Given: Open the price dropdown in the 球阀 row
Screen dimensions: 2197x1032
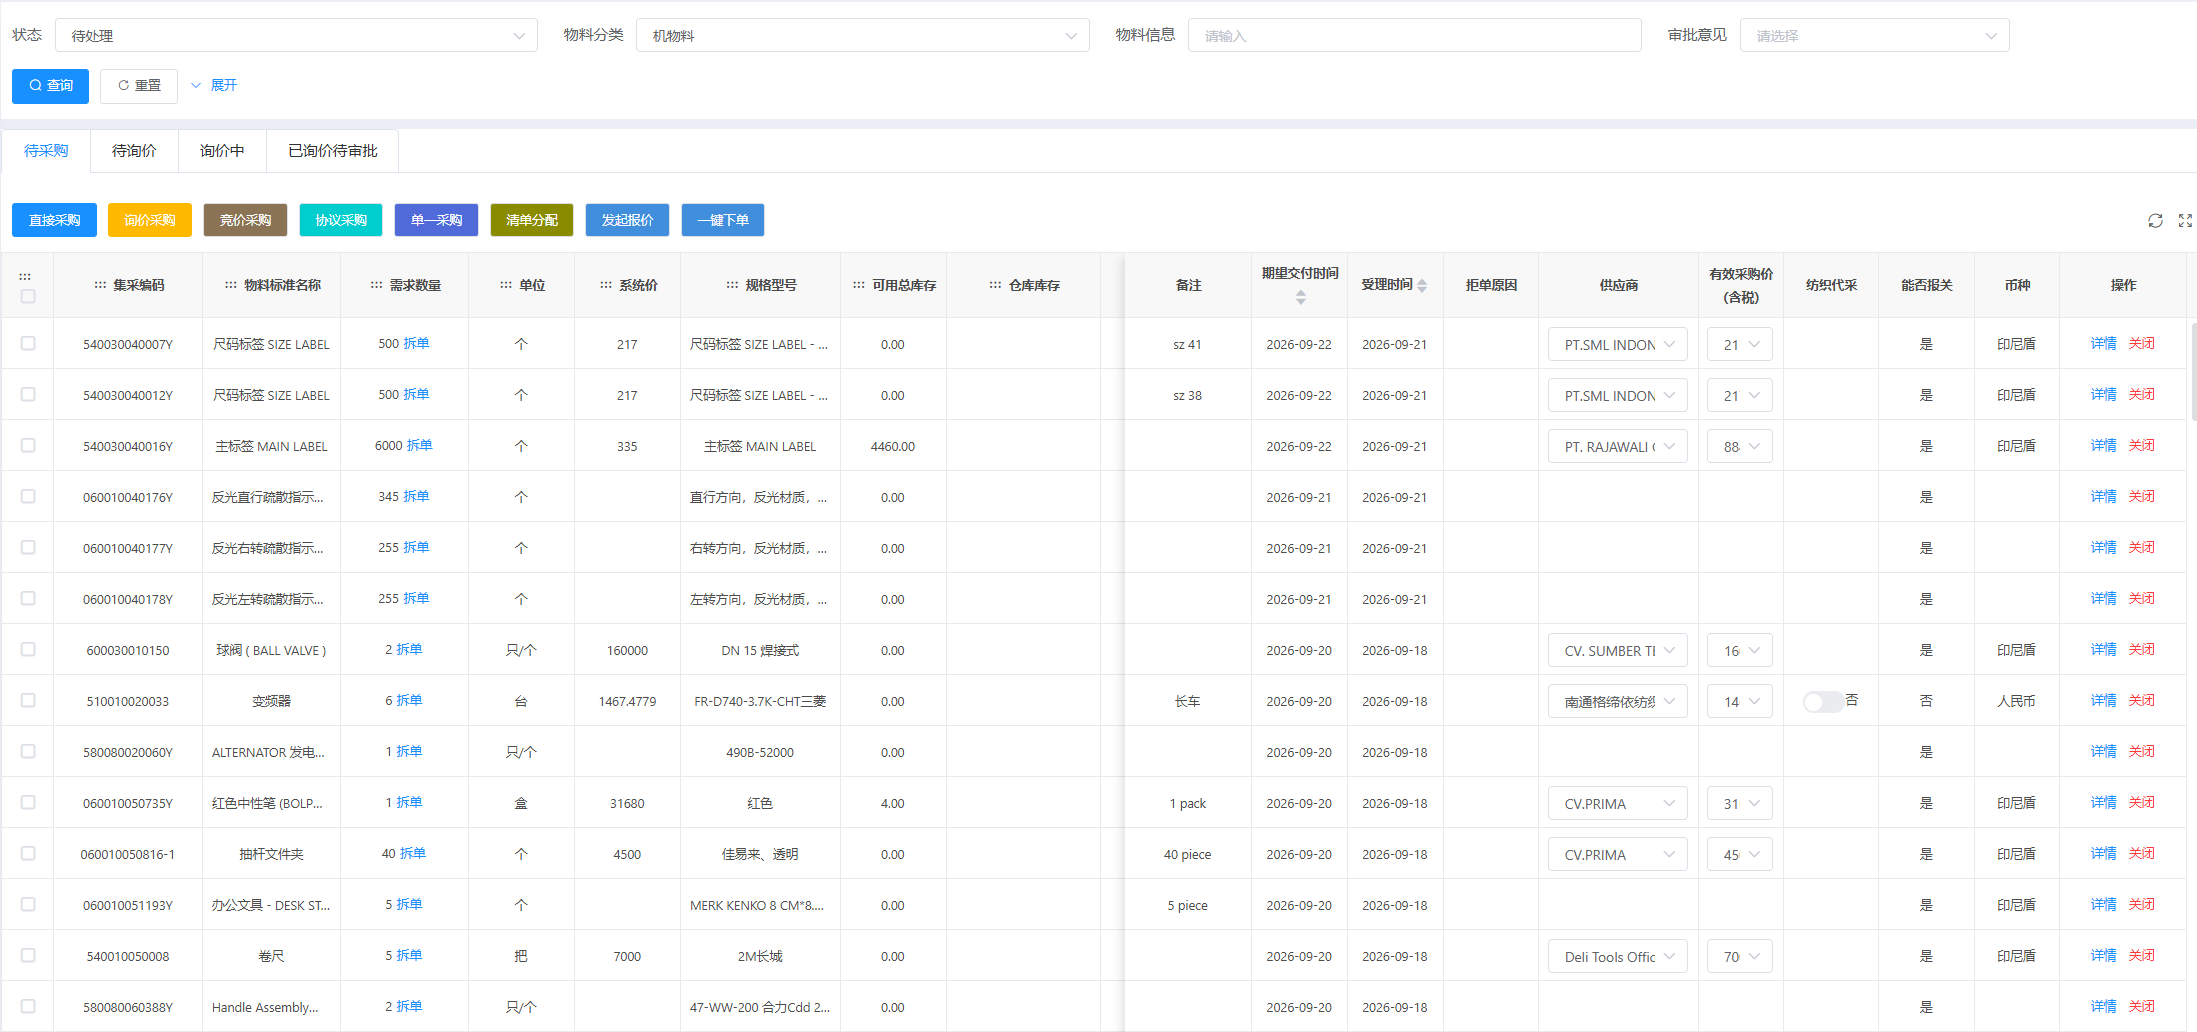Looking at the screenshot, I should pyautogui.click(x=1740, y=650).
